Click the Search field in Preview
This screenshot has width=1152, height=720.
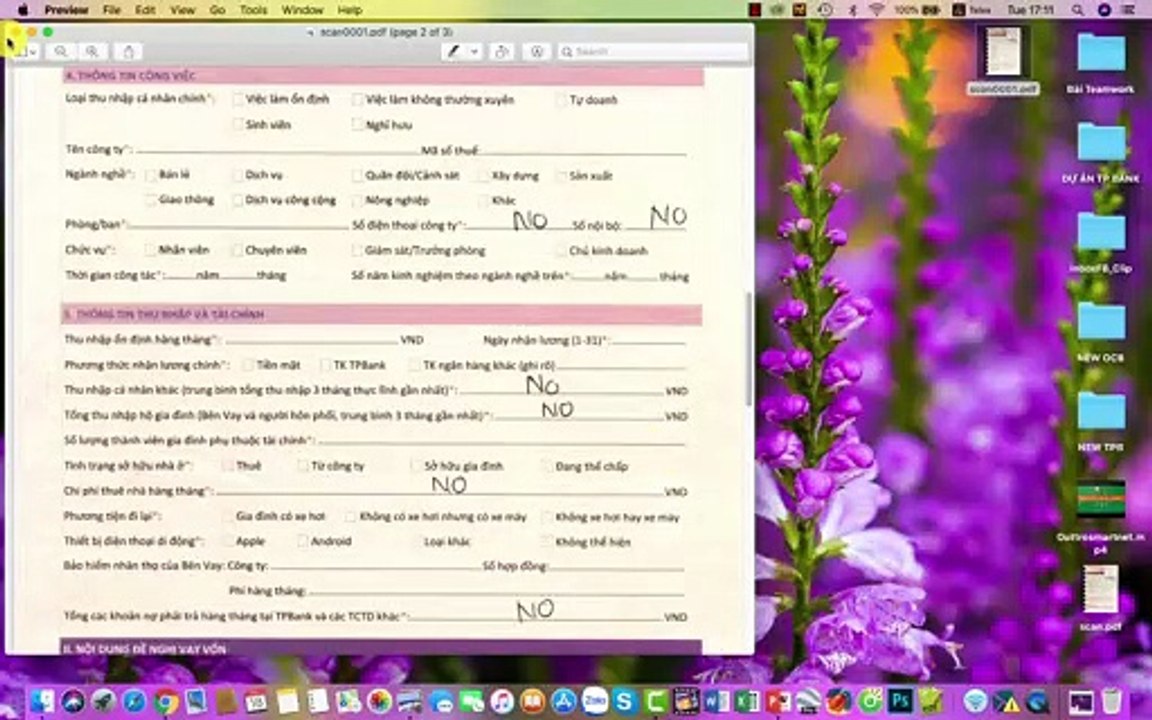pos(653,51)
